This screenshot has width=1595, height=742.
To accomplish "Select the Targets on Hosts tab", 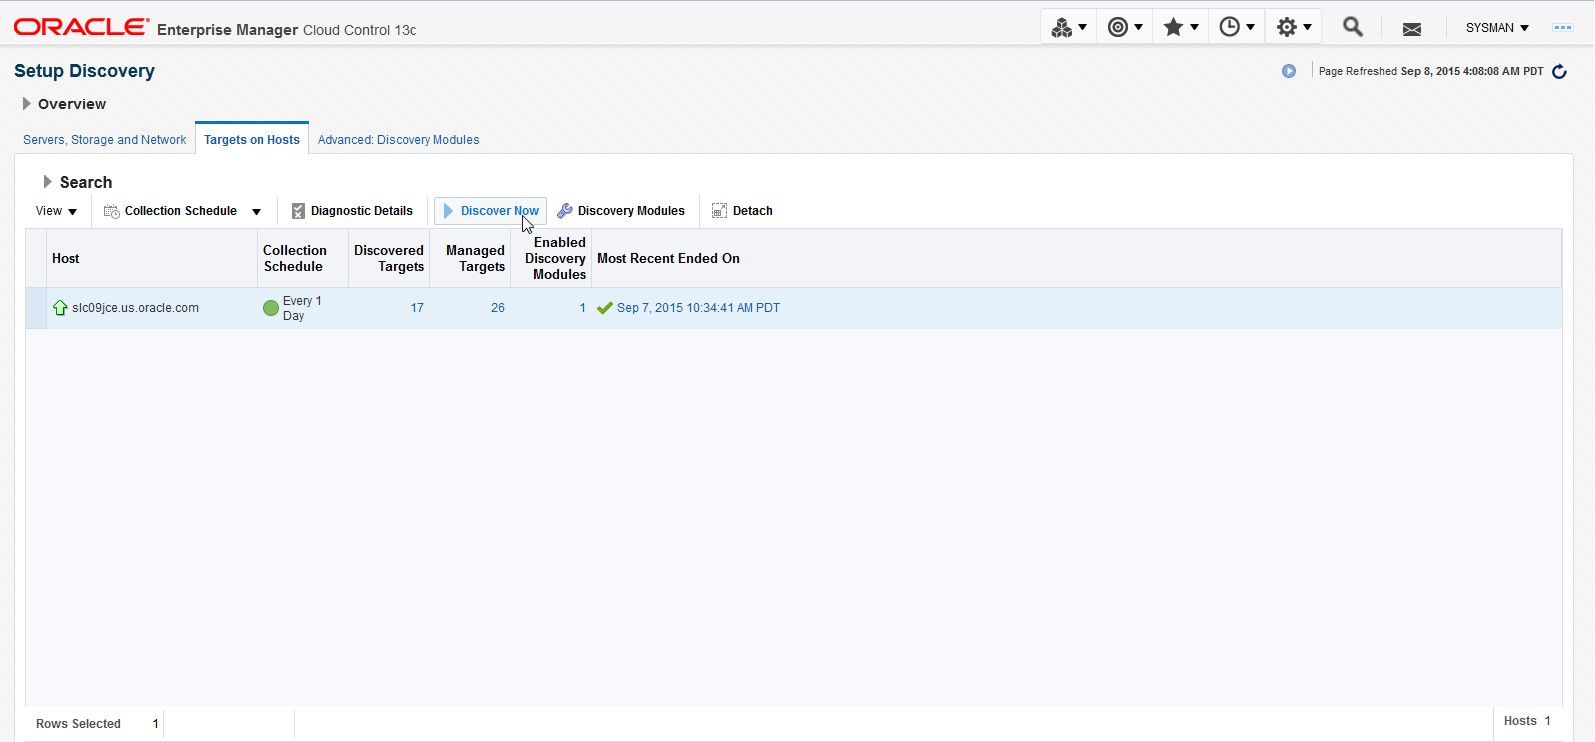I will point(252,140).
